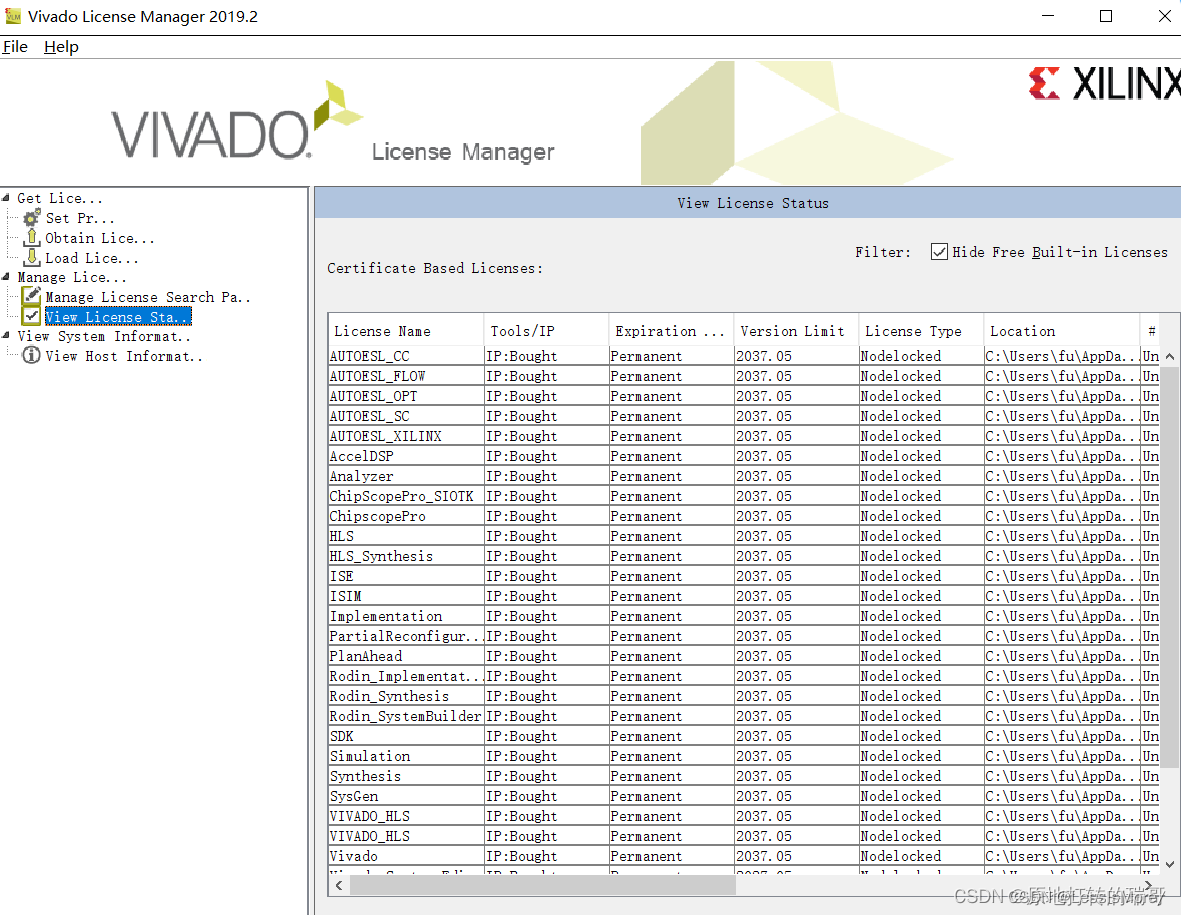Click the View Host Information info icon

coord(31,355)
